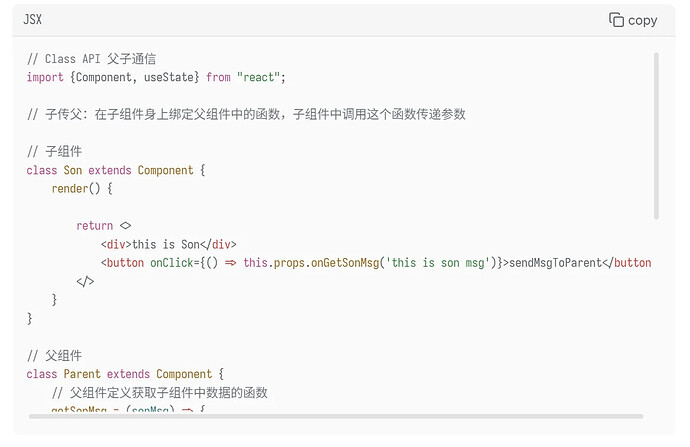Click the "// 父组件" comment line
690x447 pixels.
54,355
